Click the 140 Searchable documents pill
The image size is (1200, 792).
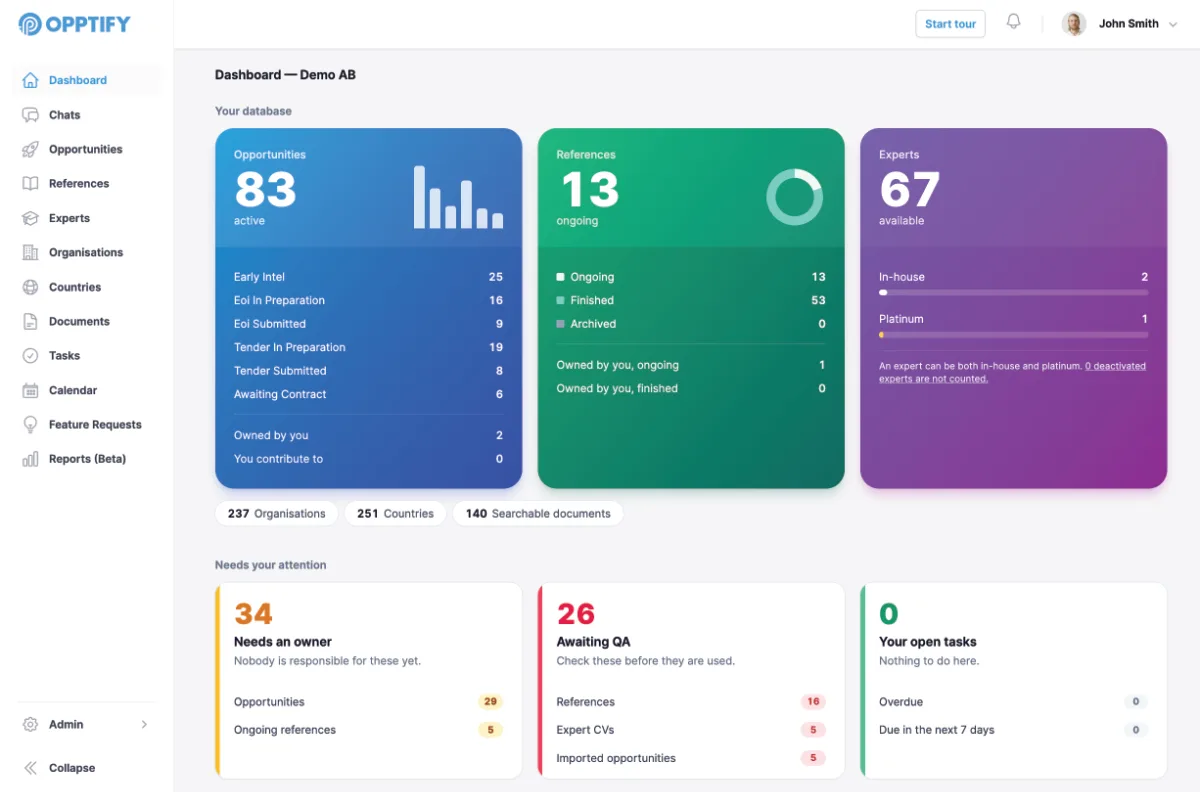(x=538, y=514)
